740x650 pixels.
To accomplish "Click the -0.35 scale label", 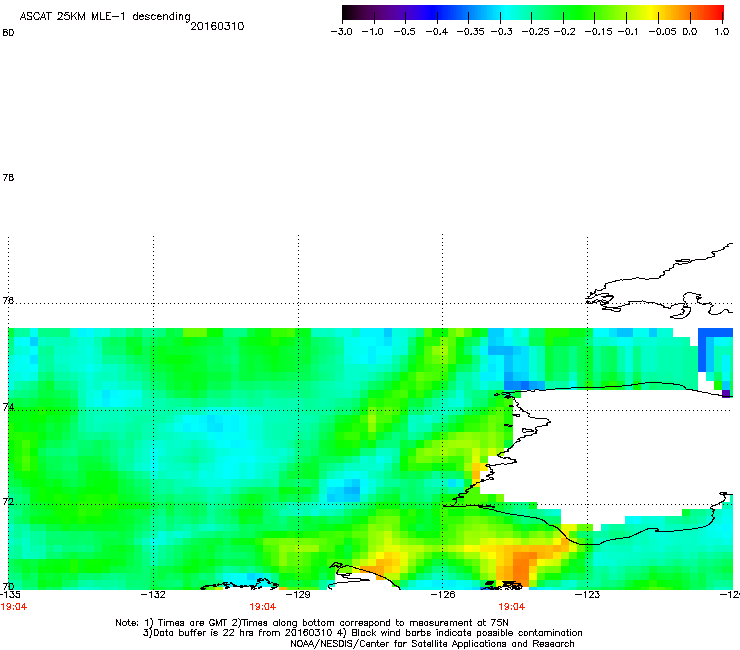I will 471,32.
